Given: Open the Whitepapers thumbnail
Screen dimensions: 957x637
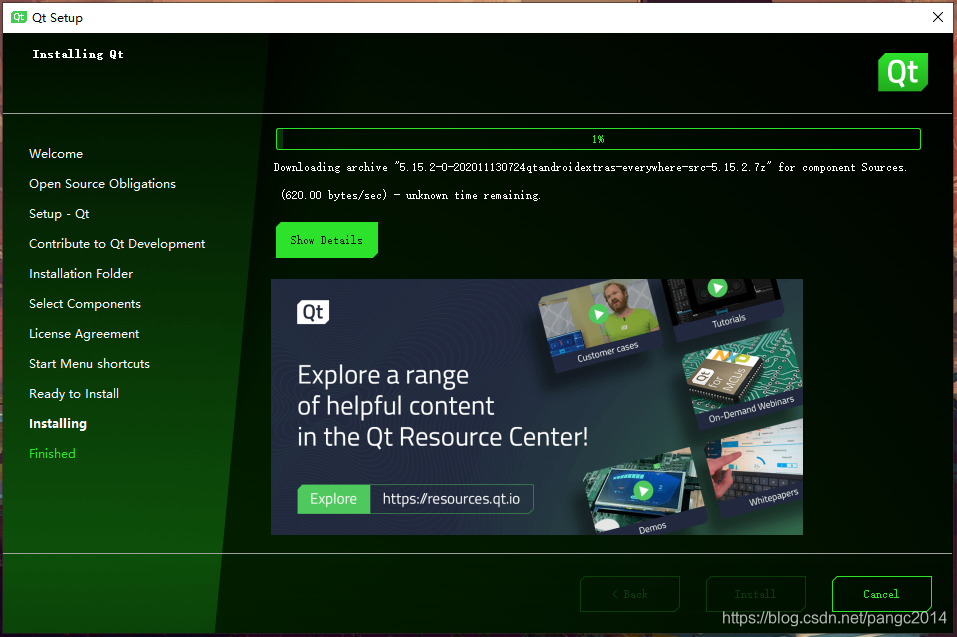Looking at the screenshot, I should pos(756,468).
